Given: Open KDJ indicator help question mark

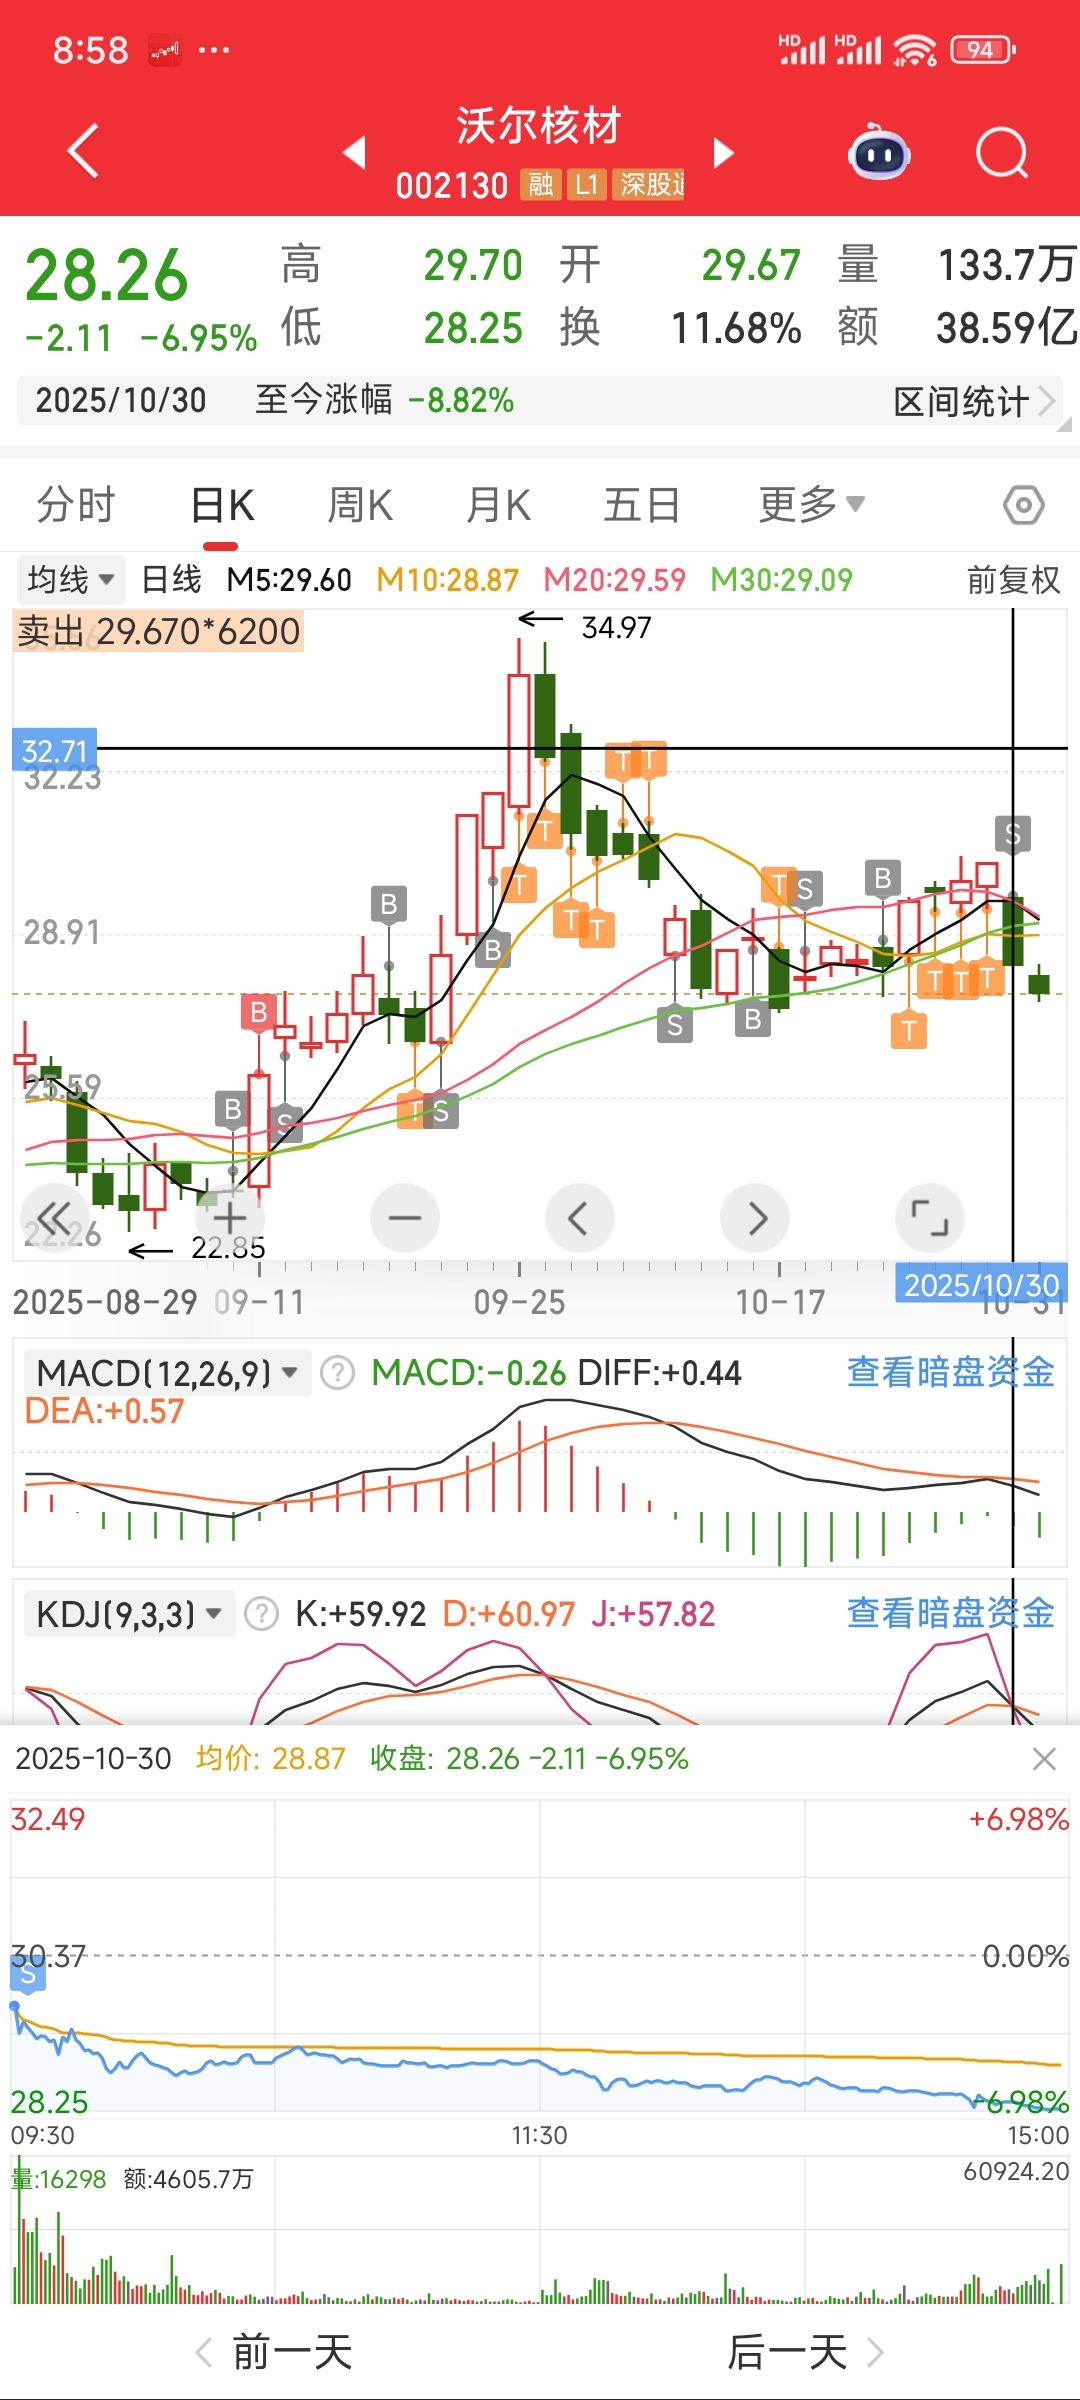Looking at the screenshot, I should click(262, 1614).
